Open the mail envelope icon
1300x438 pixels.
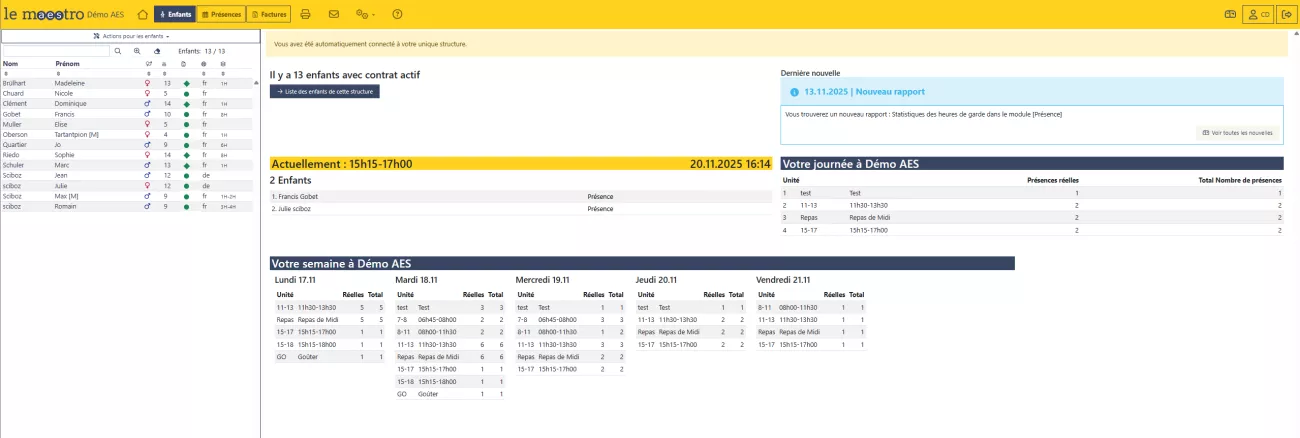click(x=334, y=14)
